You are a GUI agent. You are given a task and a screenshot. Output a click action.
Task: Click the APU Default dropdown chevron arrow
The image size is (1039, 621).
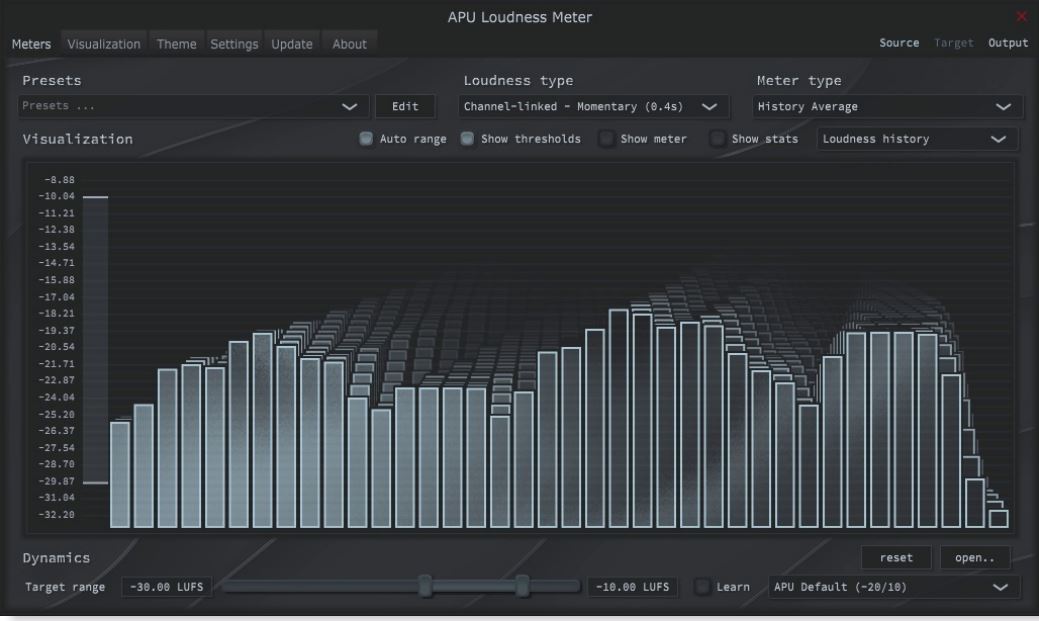coord(1000,587)
